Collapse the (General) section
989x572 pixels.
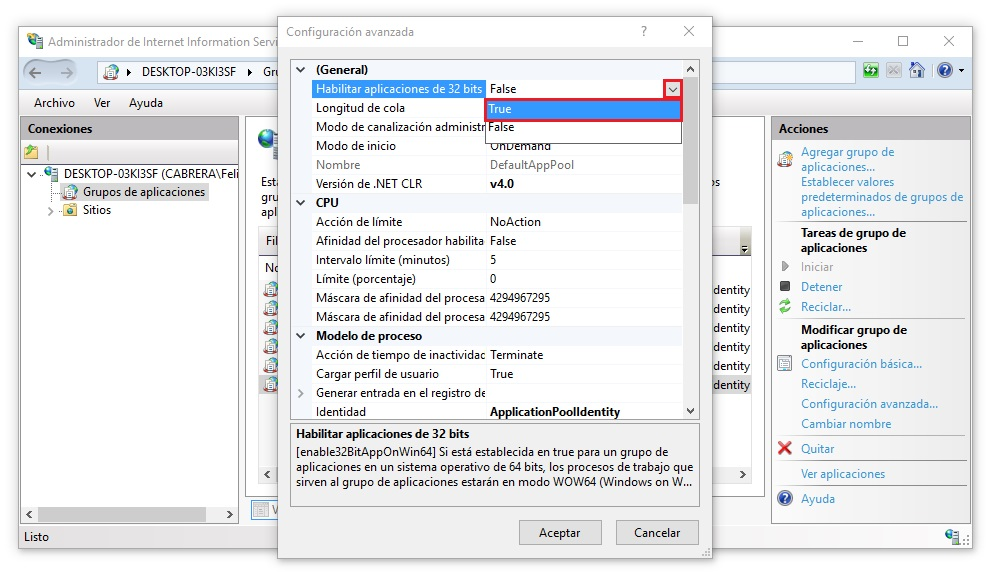pos(301,70)
